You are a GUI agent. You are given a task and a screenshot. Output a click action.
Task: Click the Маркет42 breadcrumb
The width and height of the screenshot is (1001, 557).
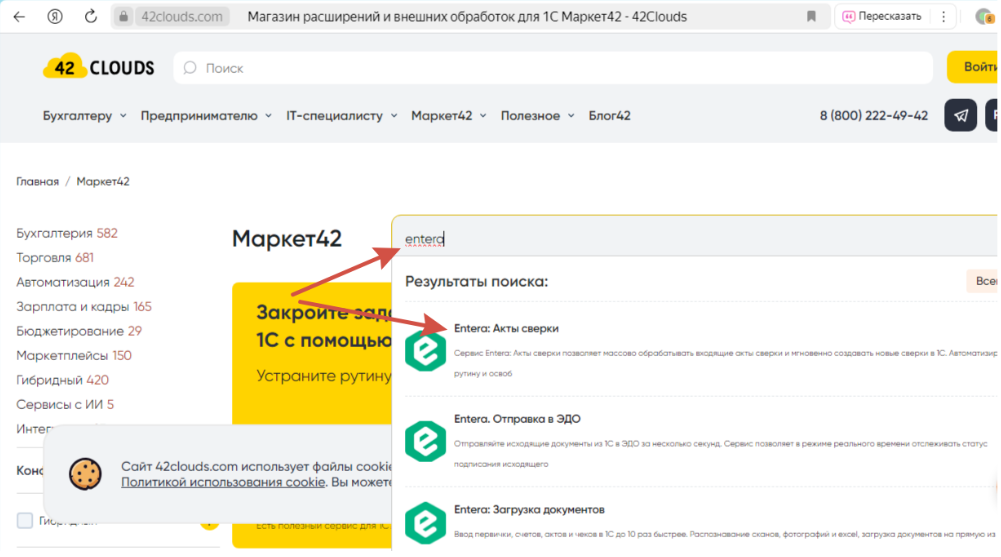pos(103,181)
